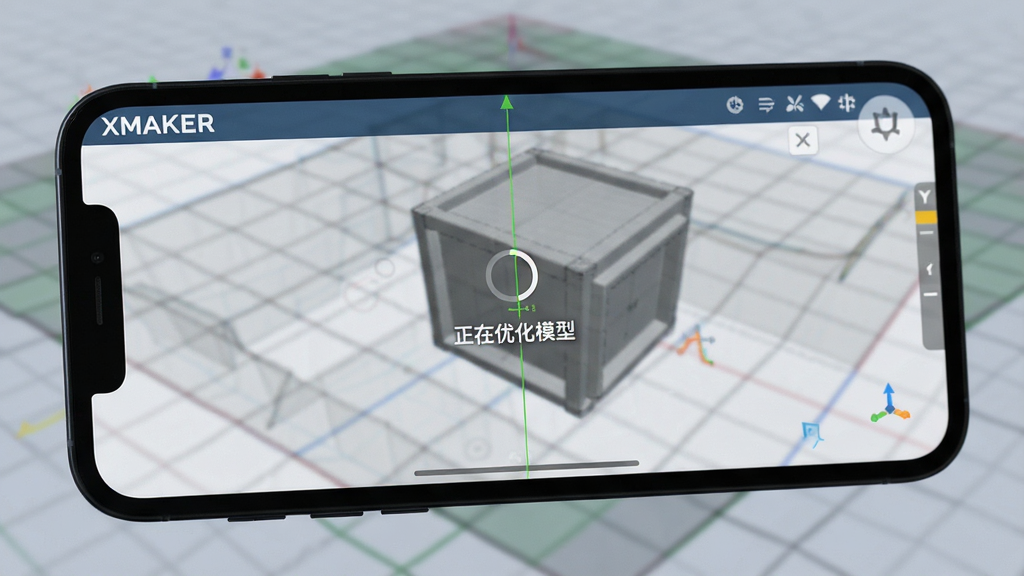Click the circular loading spinner
The height and width of the screenshot is (576, 1024).
click(x=513, y=275)
